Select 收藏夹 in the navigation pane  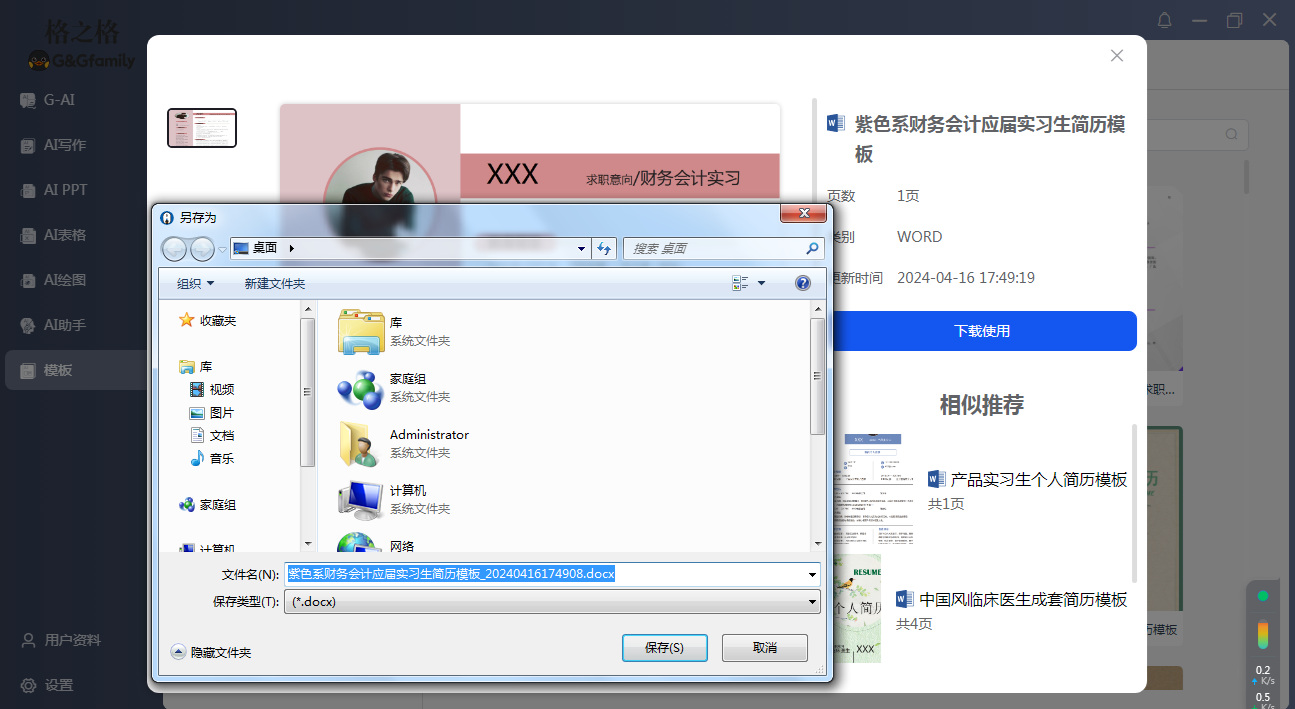tap(208, 321)
